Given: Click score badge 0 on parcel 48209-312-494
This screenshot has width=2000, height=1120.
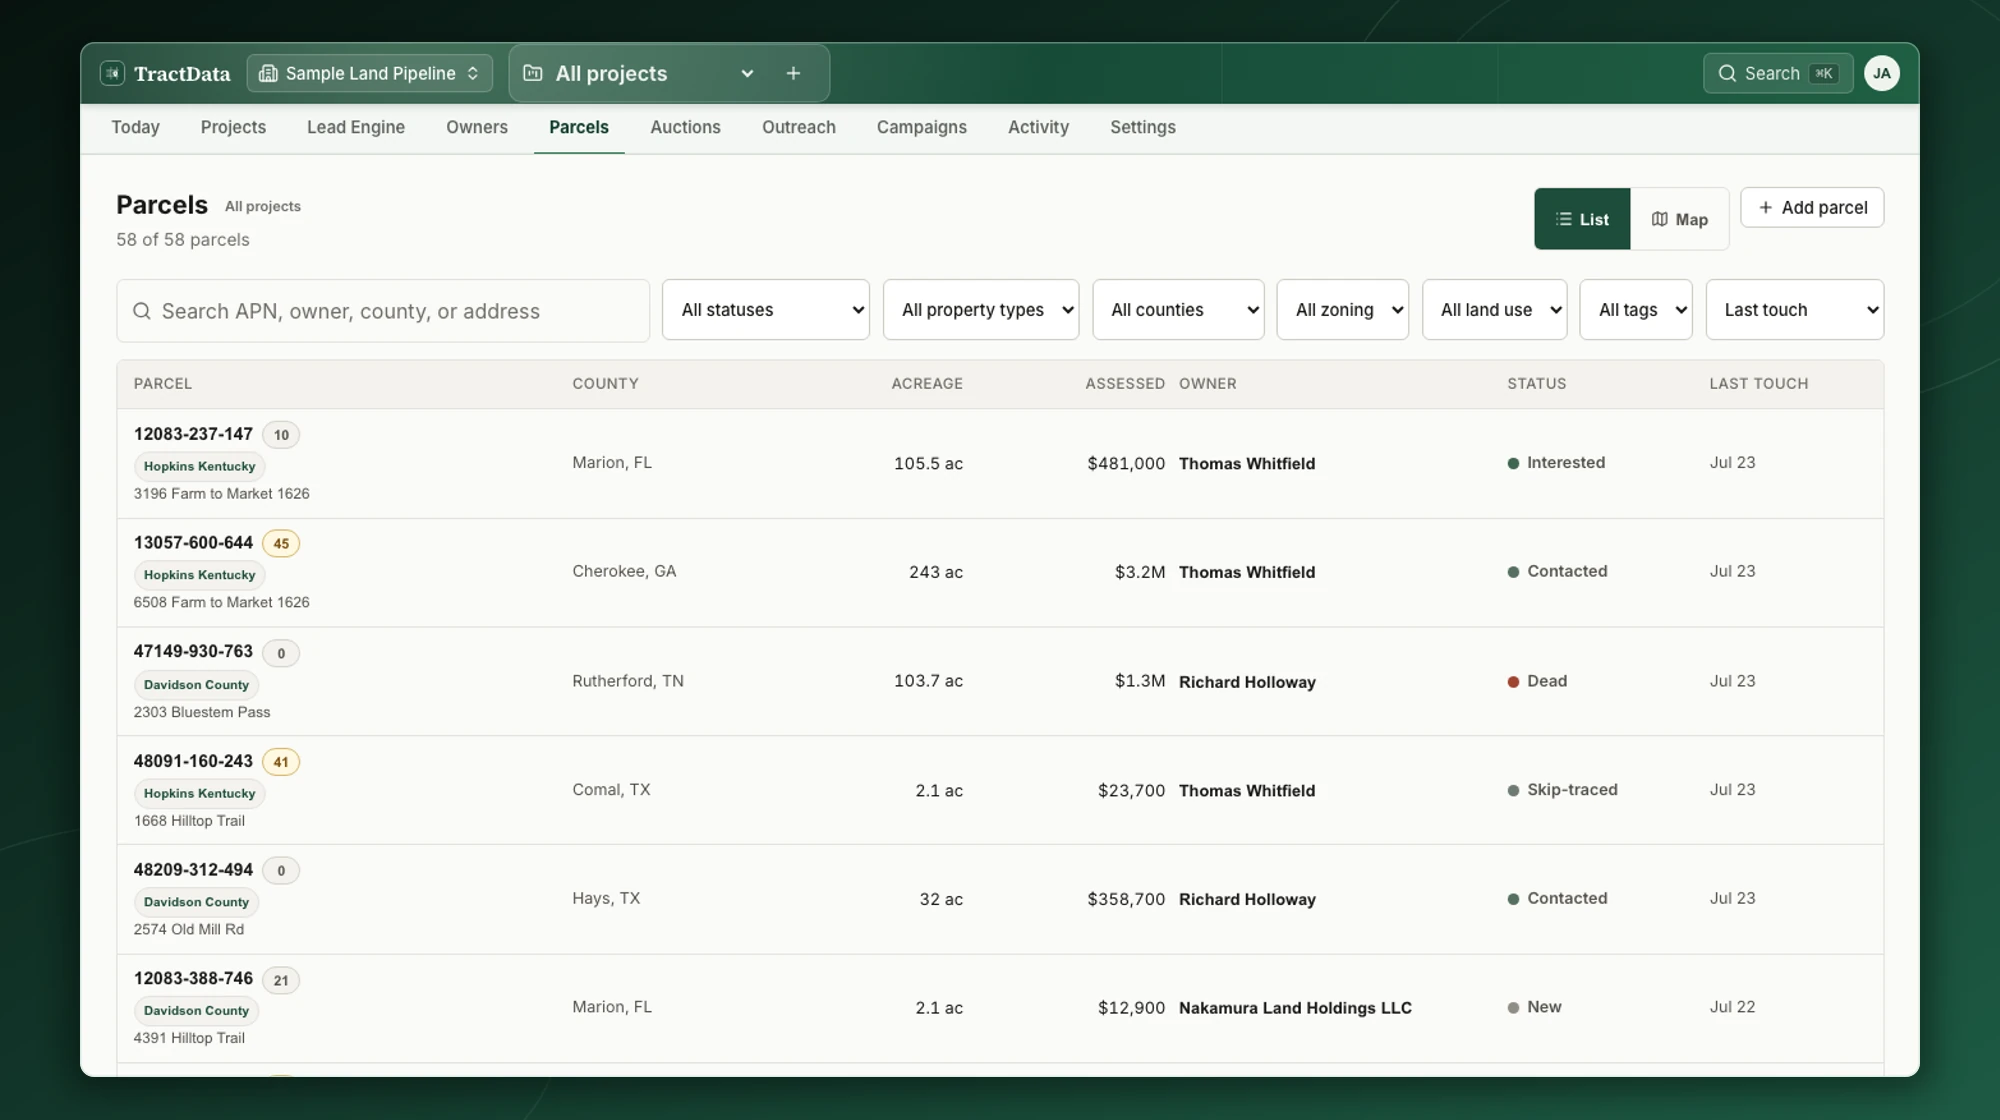Looking at the screenshot, I should coord(281,871).
